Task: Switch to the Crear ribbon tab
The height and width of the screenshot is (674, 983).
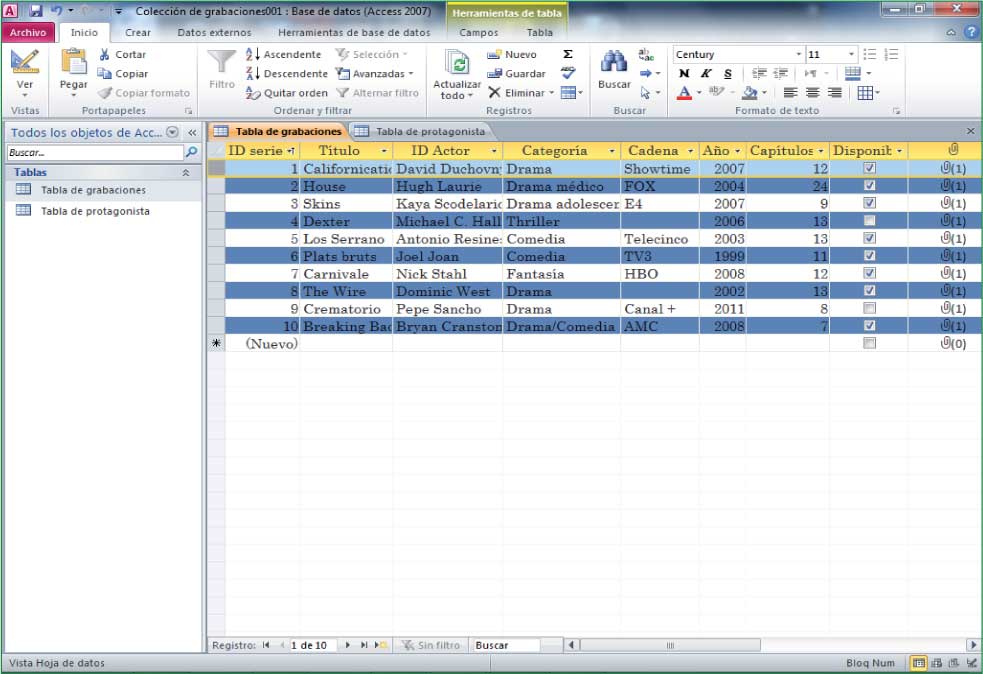Action: coord(138,33)
